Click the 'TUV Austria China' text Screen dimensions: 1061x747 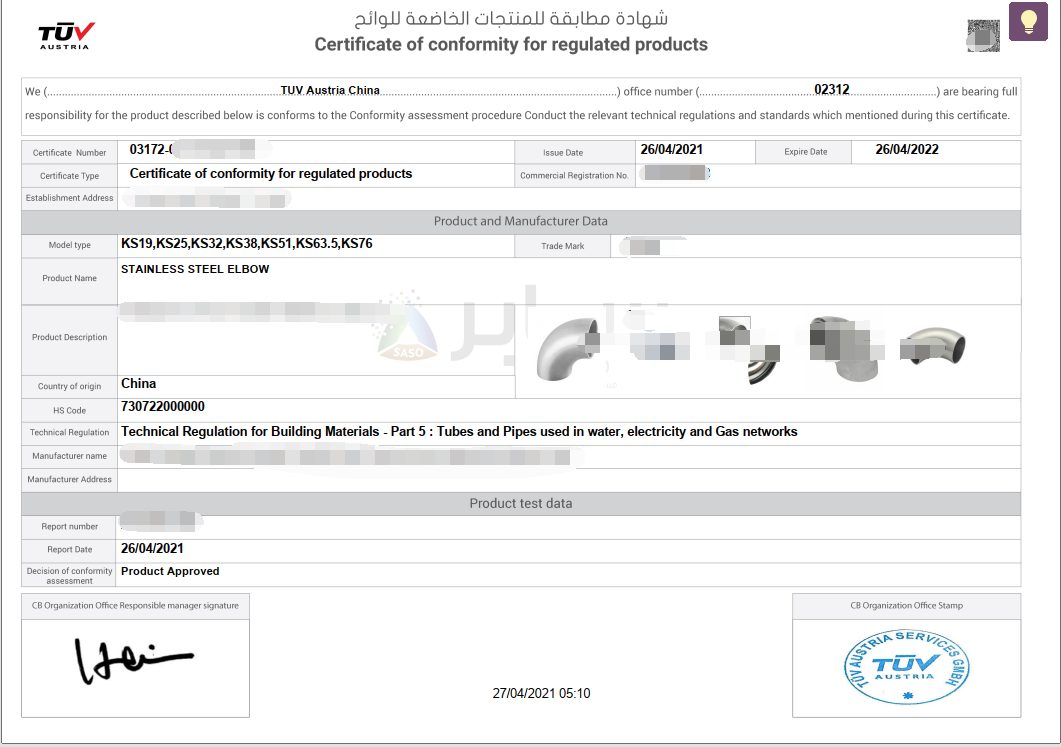(x=330, y=91)
